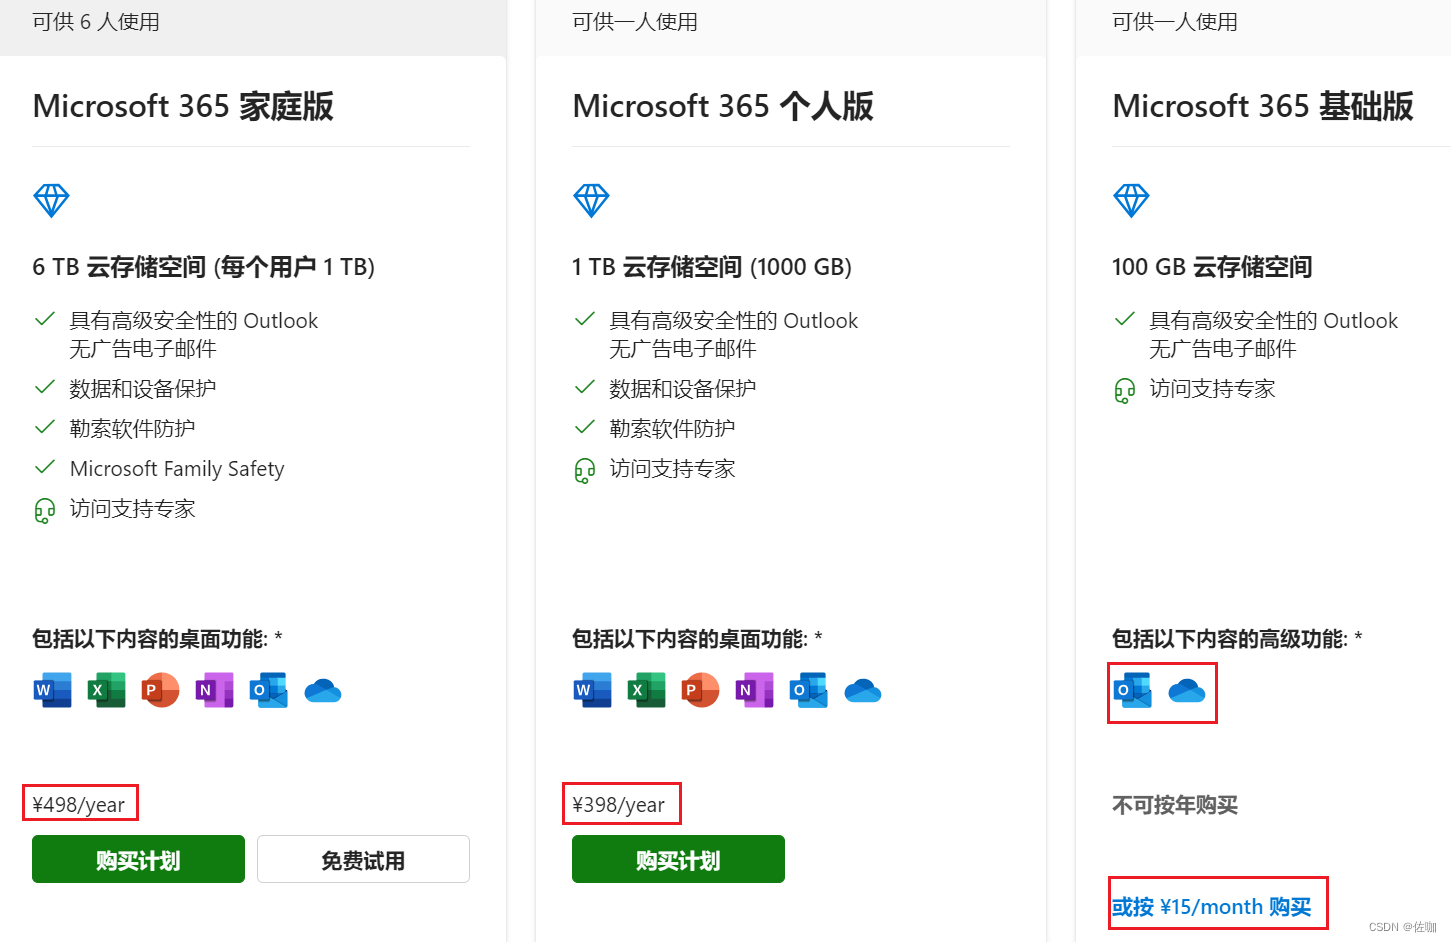Screen dimensions: 1451x942
Task: Click the 免费试用 button
Action: 363,859
